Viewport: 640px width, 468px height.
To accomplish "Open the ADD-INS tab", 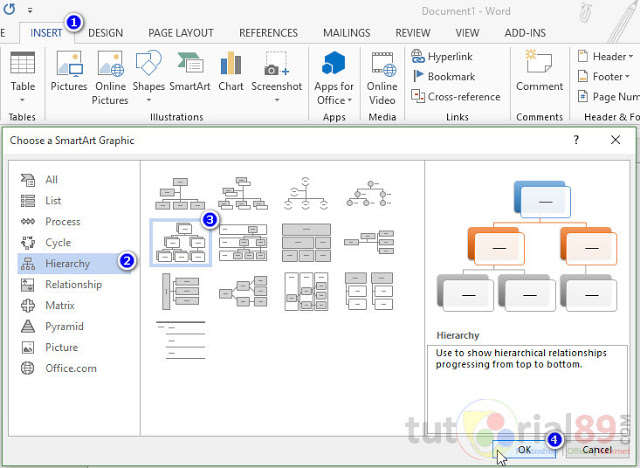I will click(x=525, y=33).
